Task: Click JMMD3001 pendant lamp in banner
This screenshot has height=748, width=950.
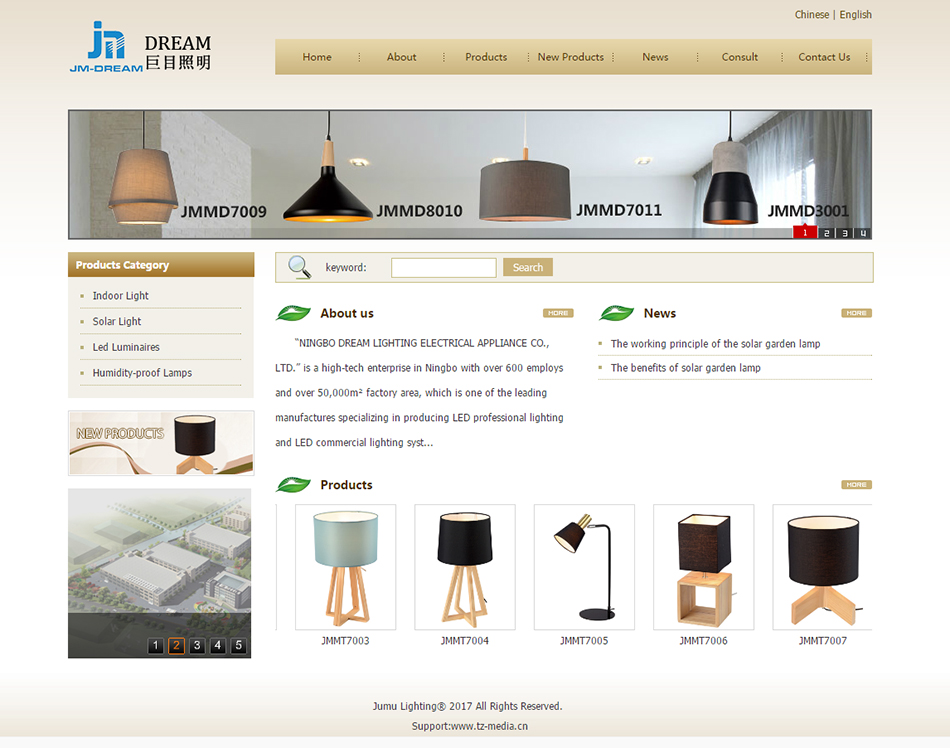Action: (x=730, y=182)
